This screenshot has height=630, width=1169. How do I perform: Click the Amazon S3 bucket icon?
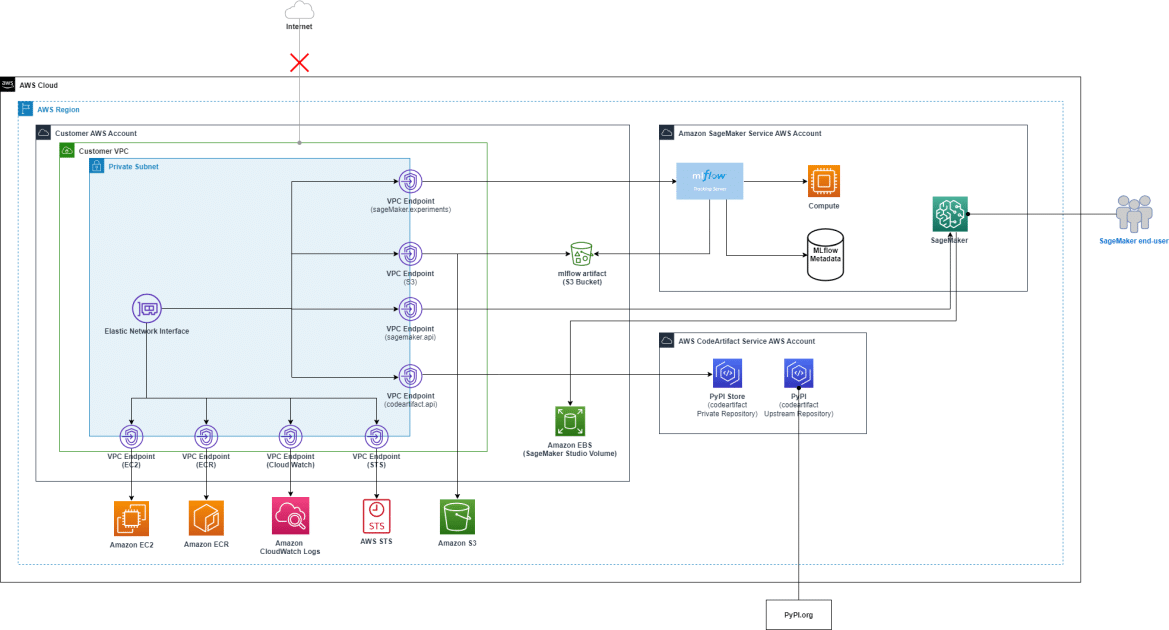457,515
